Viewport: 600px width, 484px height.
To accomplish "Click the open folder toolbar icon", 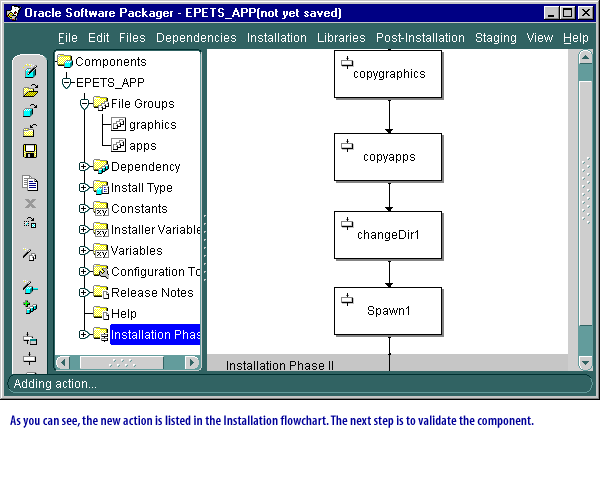I will point(30,91).
